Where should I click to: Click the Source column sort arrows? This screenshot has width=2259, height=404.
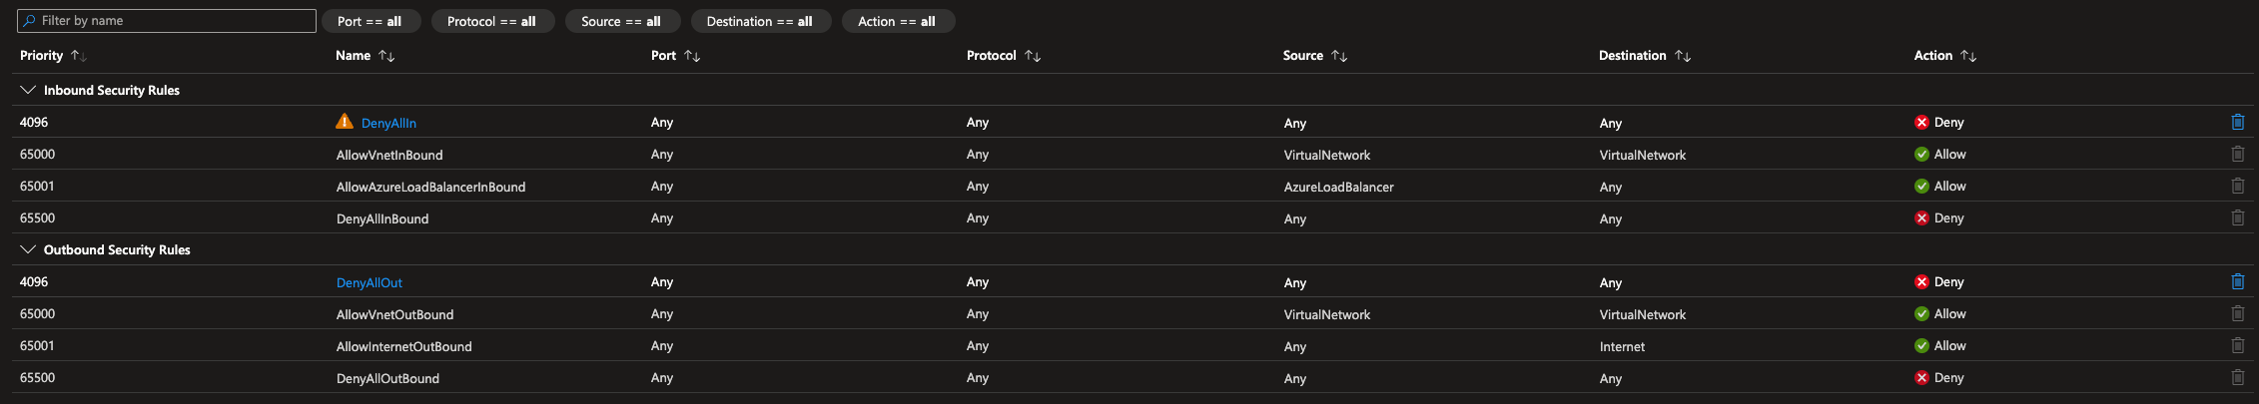pyautogui.click(x=1339, y=56)
